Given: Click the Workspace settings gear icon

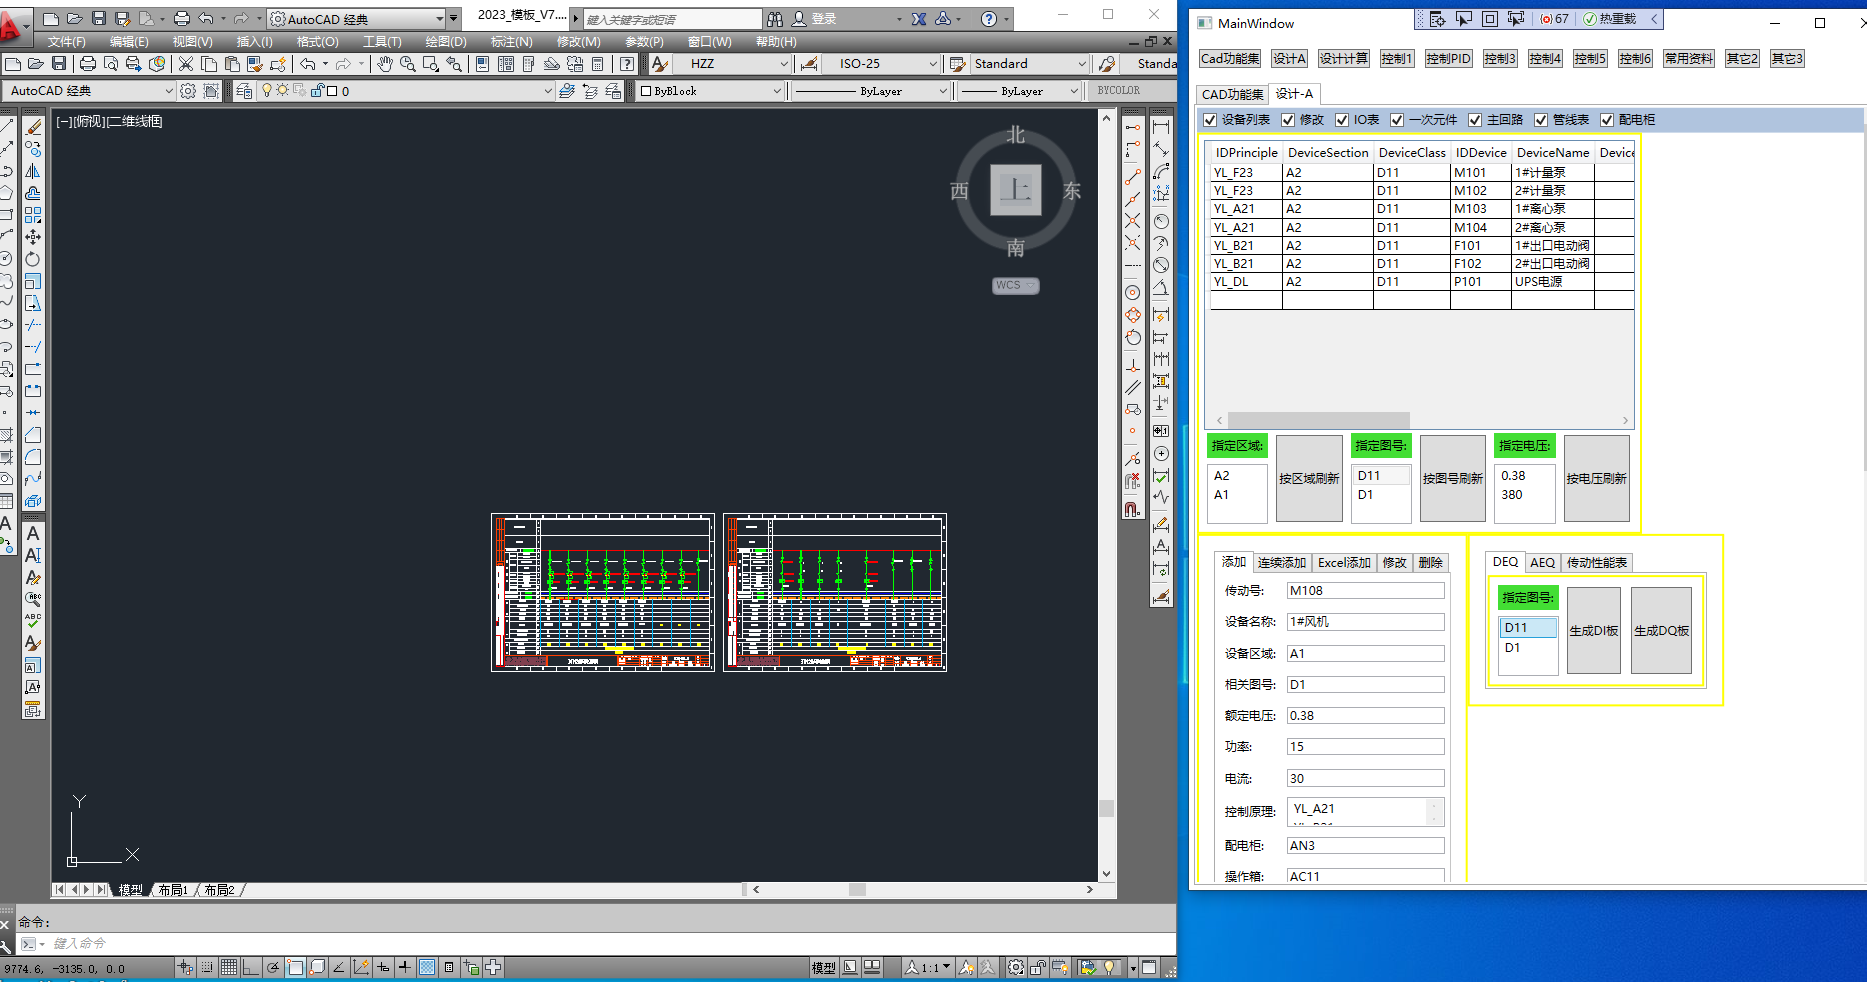Looking at the screenshot, I should [188, 91].
